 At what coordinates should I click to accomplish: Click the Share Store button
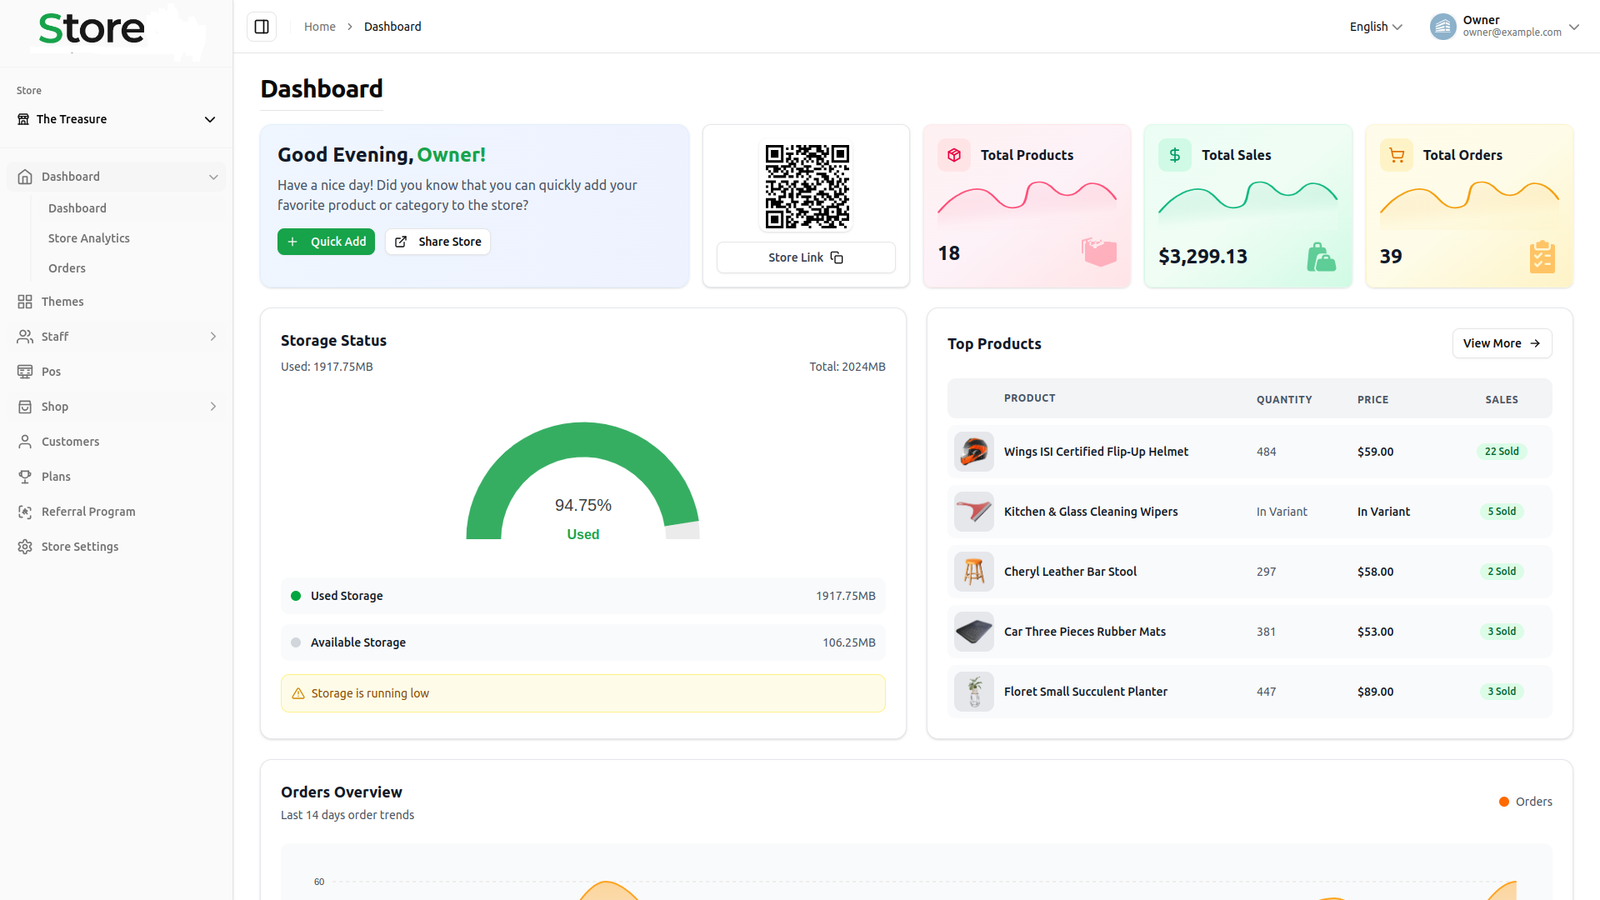point(438,242)
